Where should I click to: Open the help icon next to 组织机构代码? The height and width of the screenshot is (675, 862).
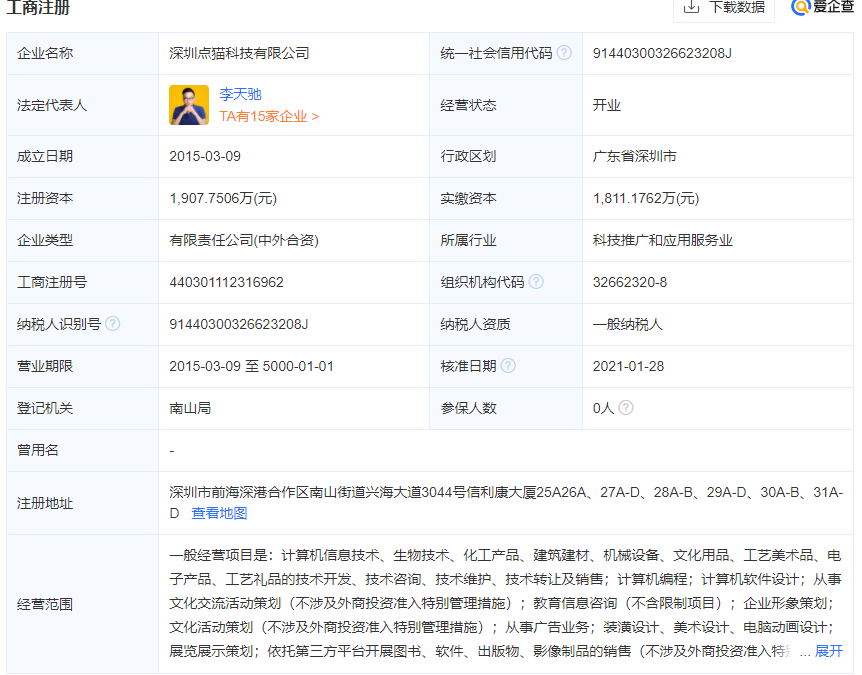536,282
